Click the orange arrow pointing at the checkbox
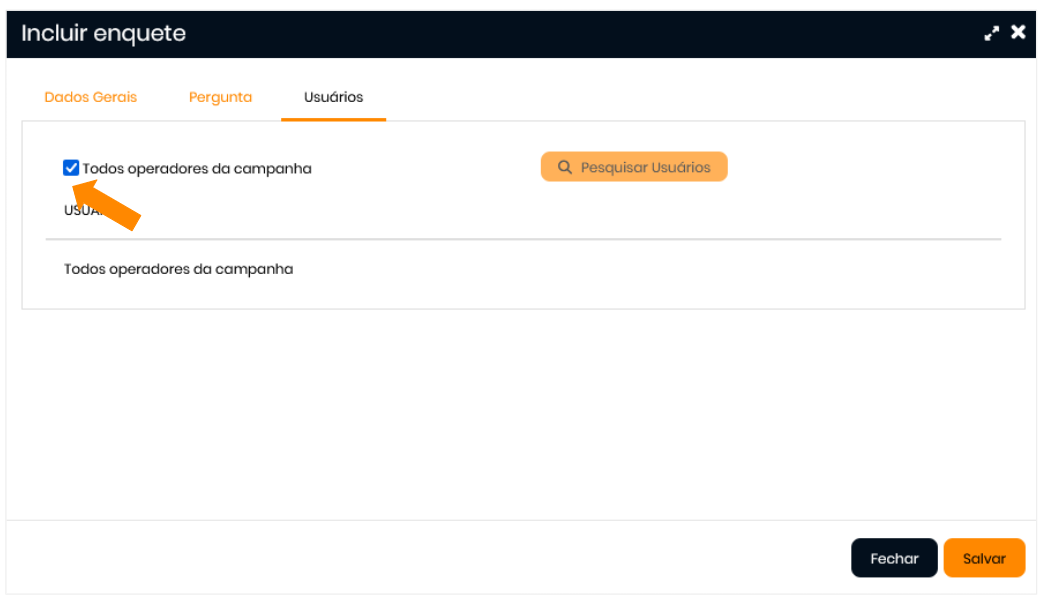 (x=108, y=203)
